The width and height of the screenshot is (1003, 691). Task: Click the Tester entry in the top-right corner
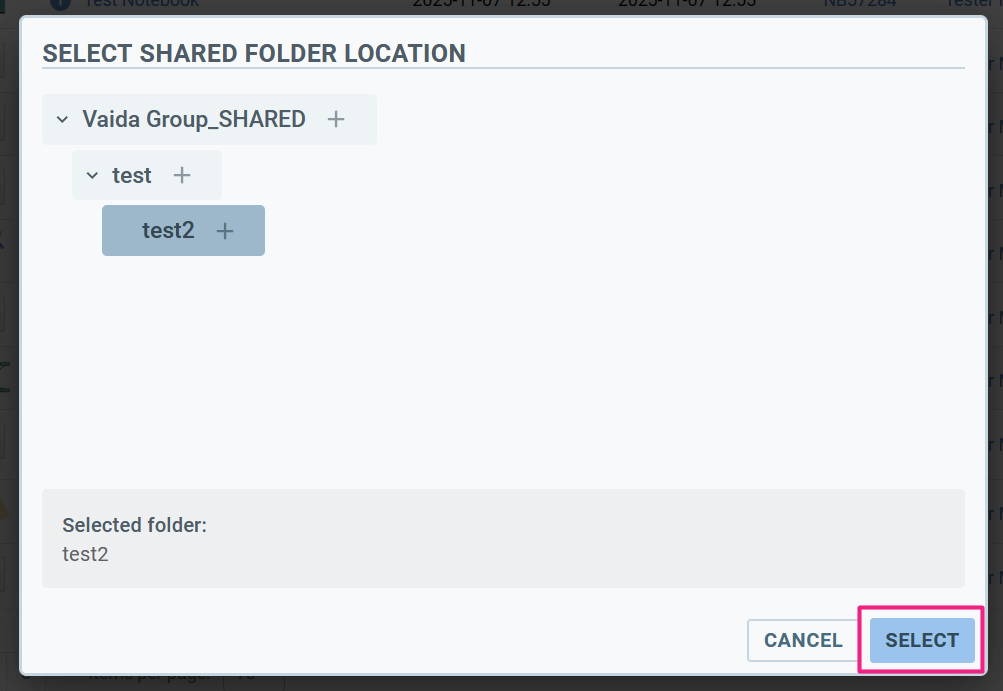tap(968, 4)
